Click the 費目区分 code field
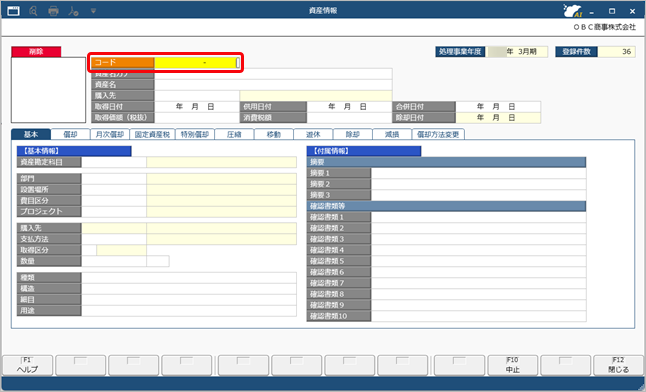This screenshot has height=392, width=646. coord(114,201)
